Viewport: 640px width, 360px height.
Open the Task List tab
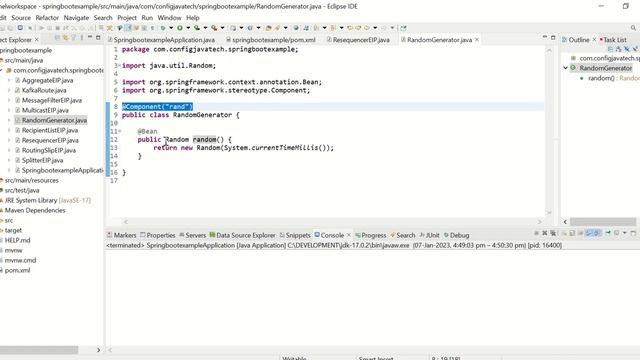[614, 40]
